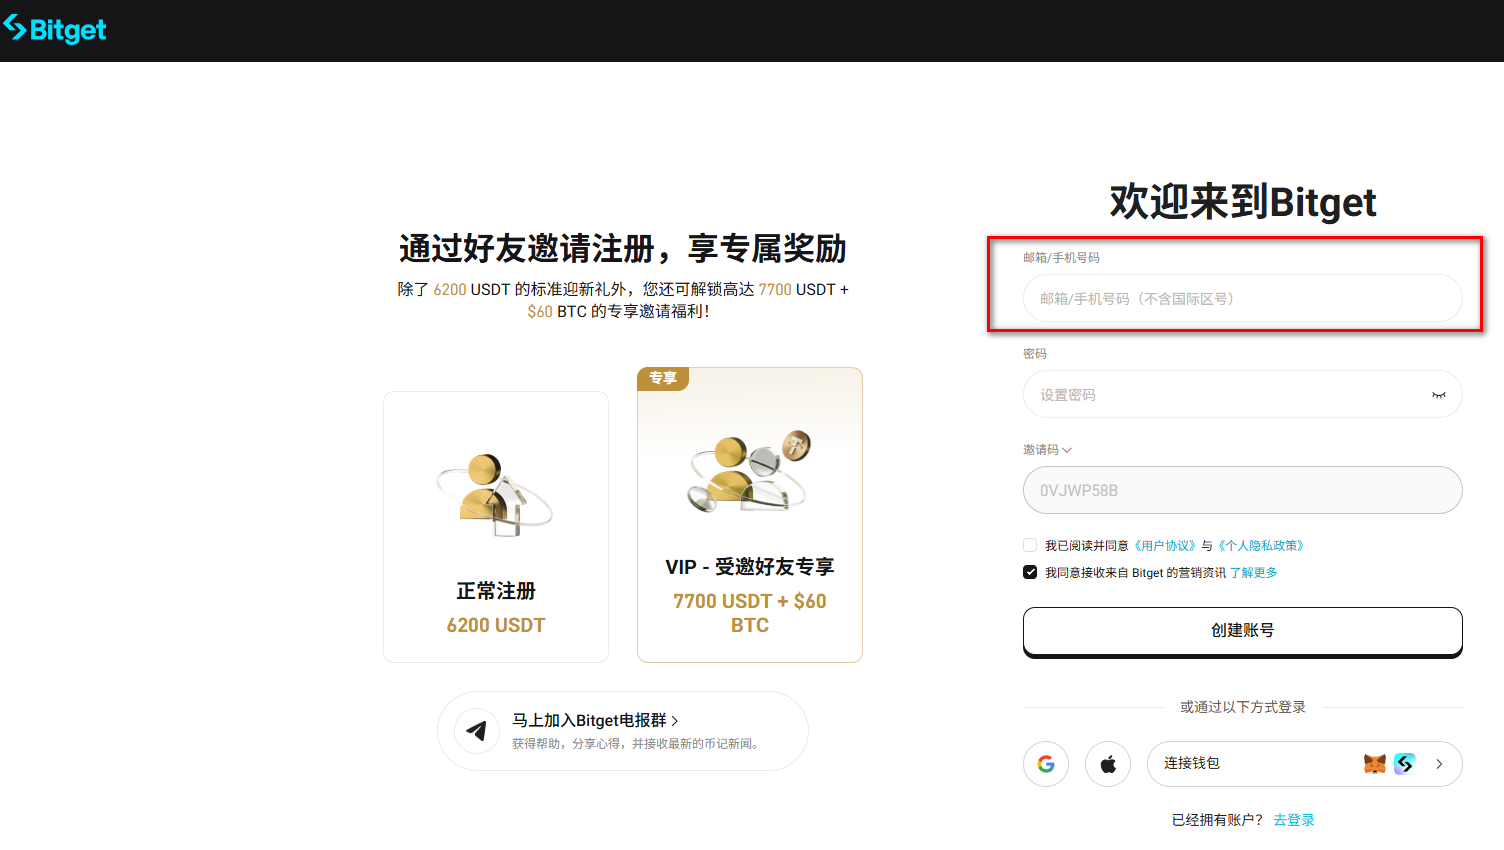The height and width of the screenshot is (850, 1504).
Task: Click the VIP invited friends coin illustration
Action: tap(749, 472)
